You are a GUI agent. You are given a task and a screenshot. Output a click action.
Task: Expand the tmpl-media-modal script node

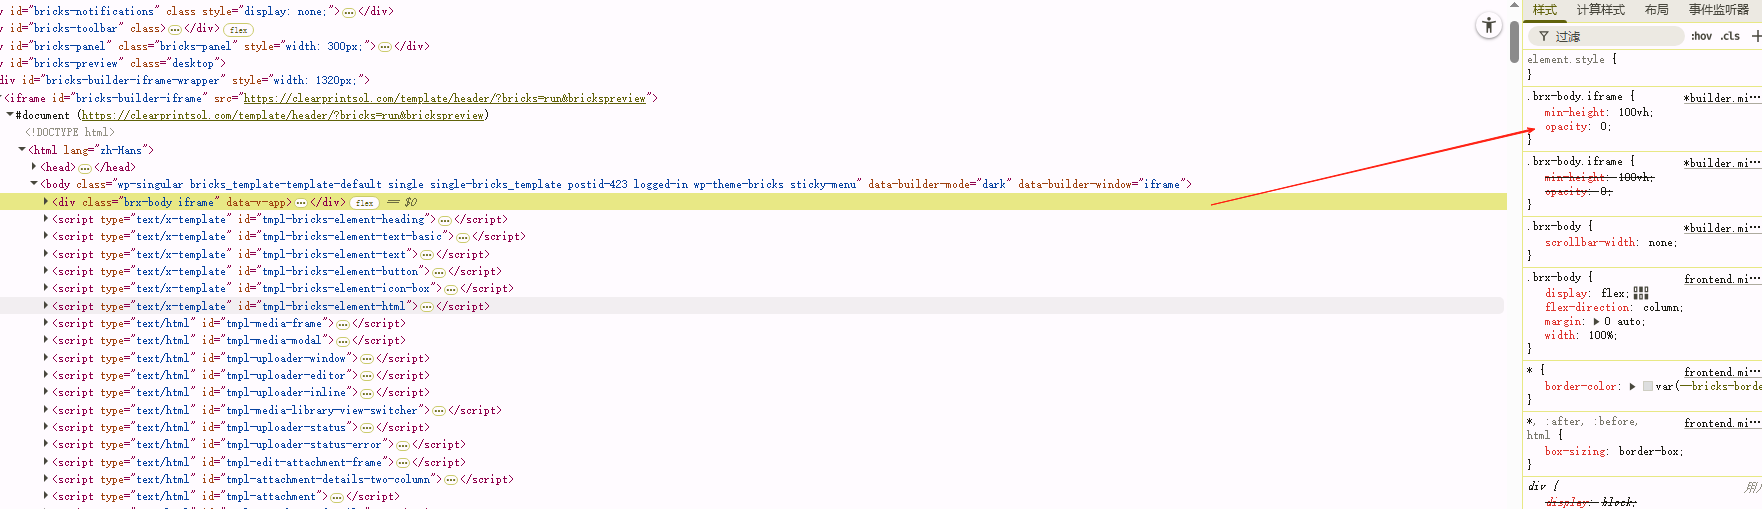[x=46, y=341]
